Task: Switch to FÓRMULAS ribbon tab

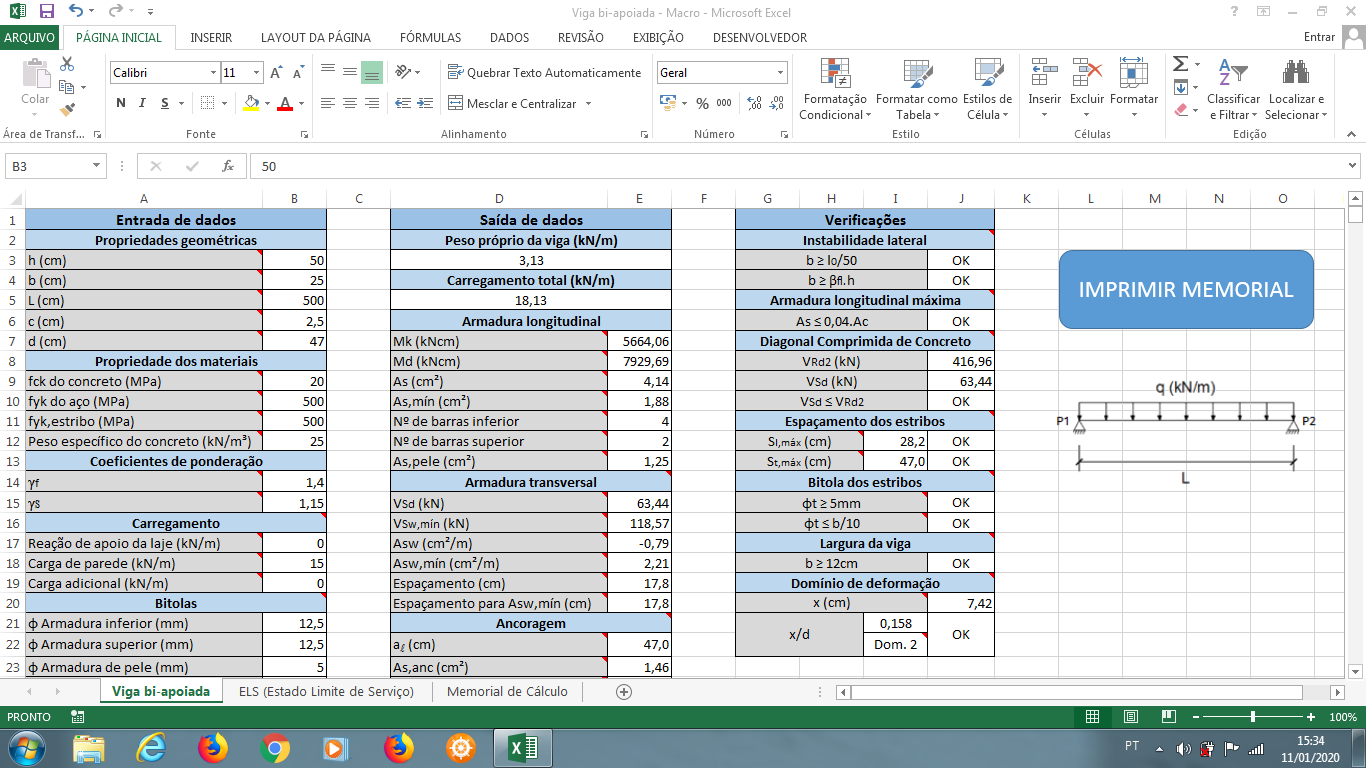Action: [430, 37]
